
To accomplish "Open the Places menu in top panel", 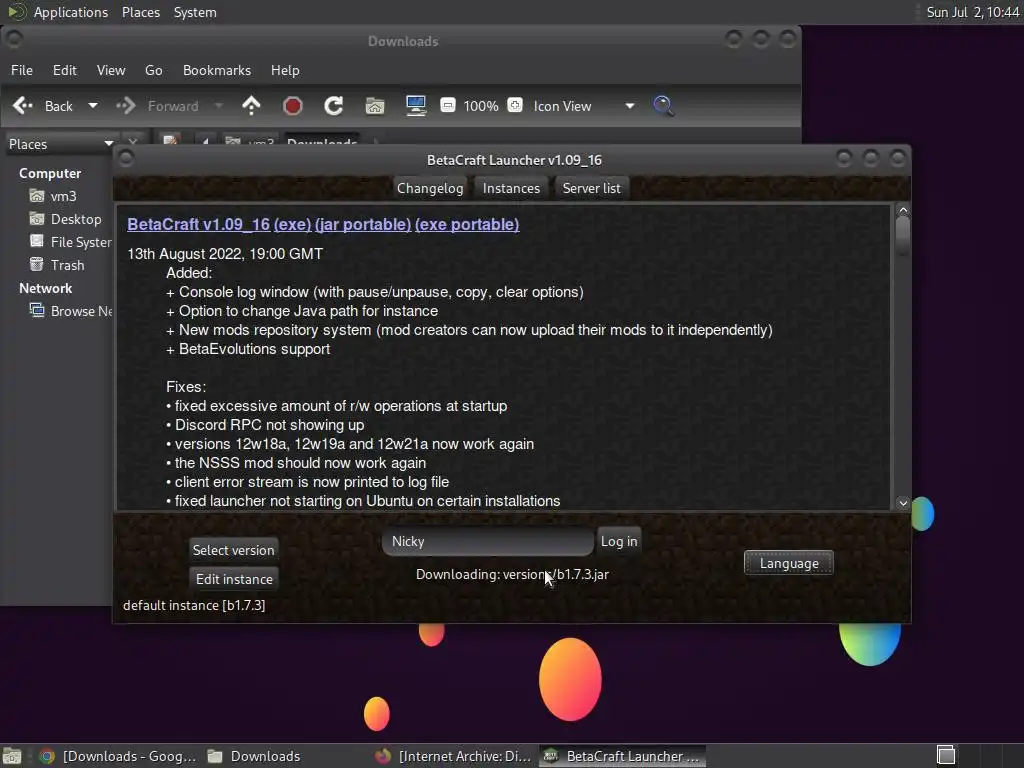I will coord(141,12).
